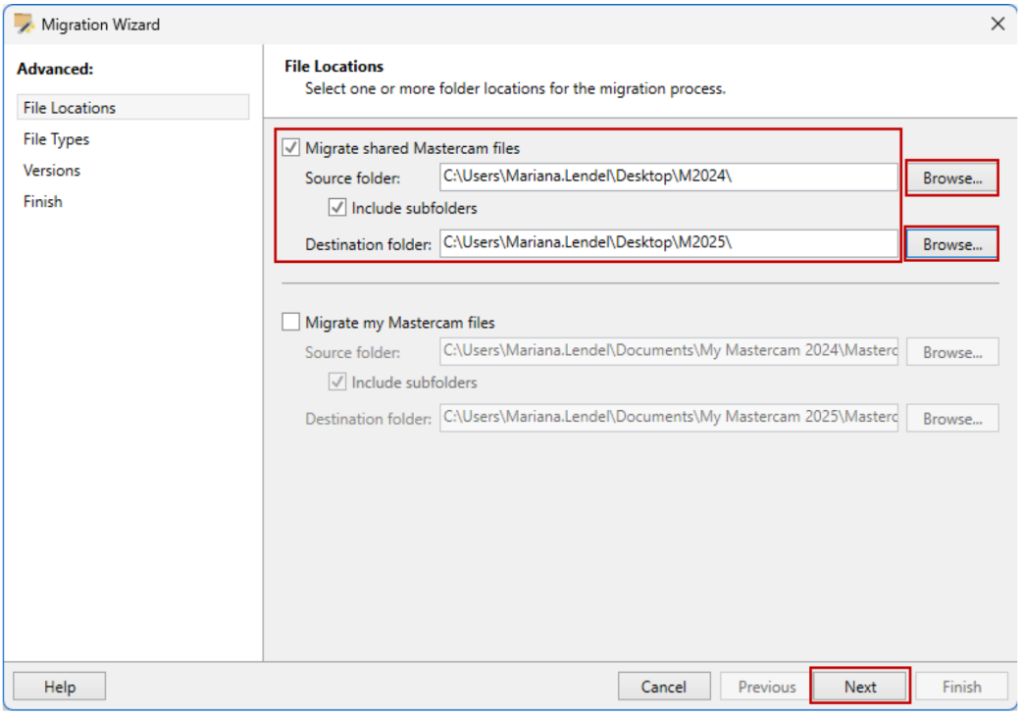This screenshot has width=1024, height=716.
Task: Toggle Include subfolders under my Mastercam files
Action: (x=337, y=382)
